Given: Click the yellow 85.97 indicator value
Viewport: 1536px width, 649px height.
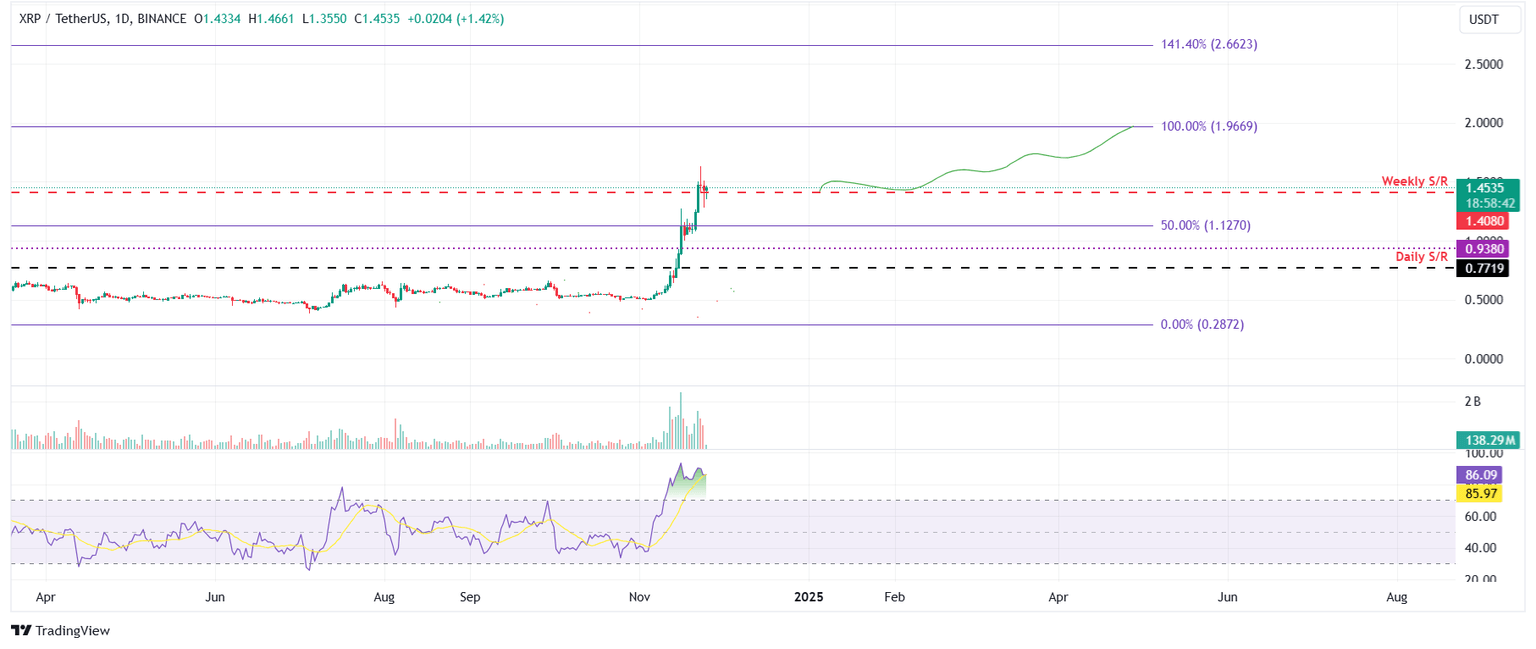Looking at the screenshot, I should click(1480, 493).
